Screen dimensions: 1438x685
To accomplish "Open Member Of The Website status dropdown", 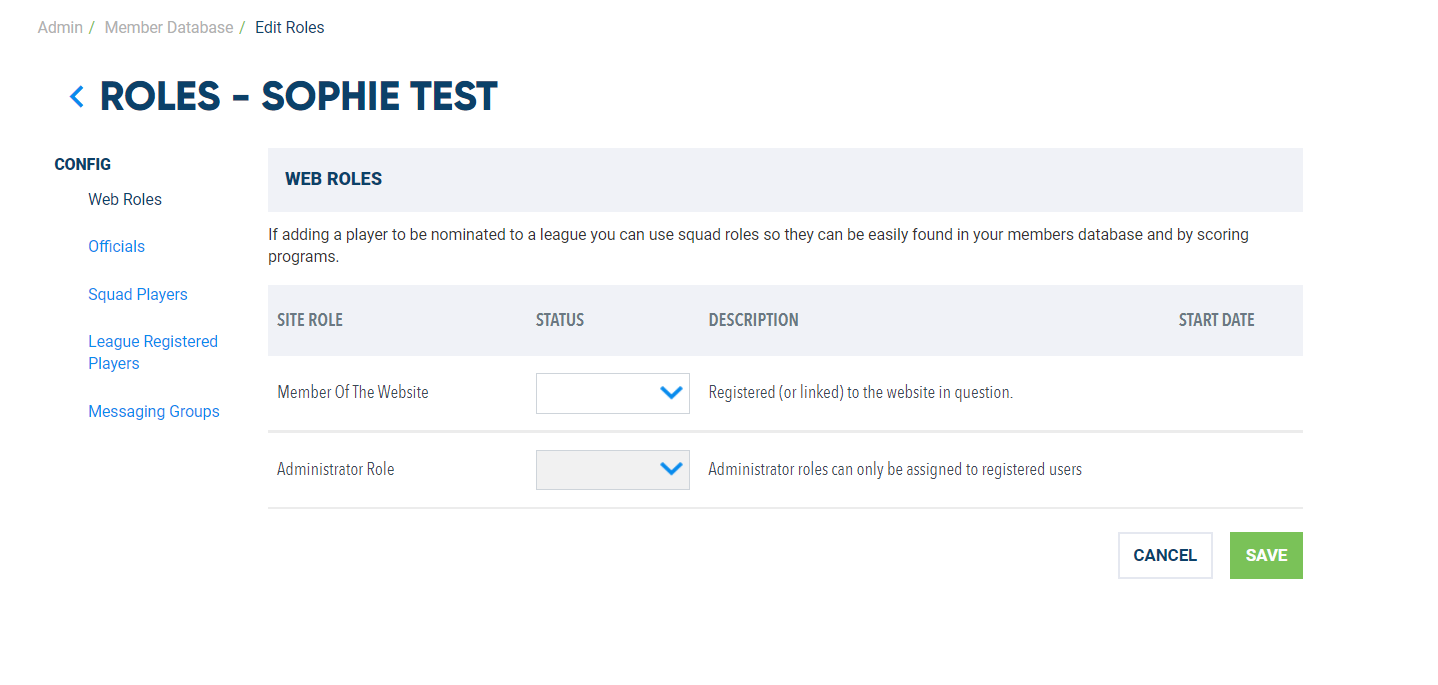I will [x=613, y=393].
